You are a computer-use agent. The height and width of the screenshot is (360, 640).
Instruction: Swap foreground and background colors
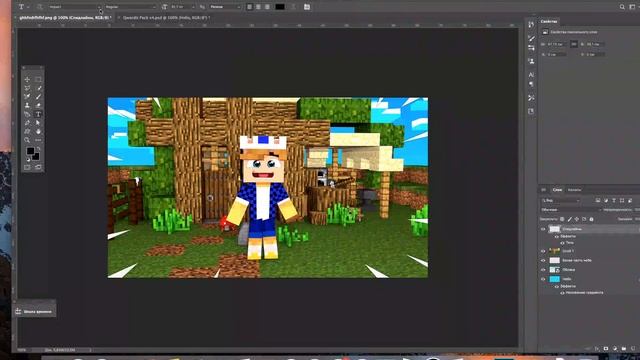click(x=38, y=149)
